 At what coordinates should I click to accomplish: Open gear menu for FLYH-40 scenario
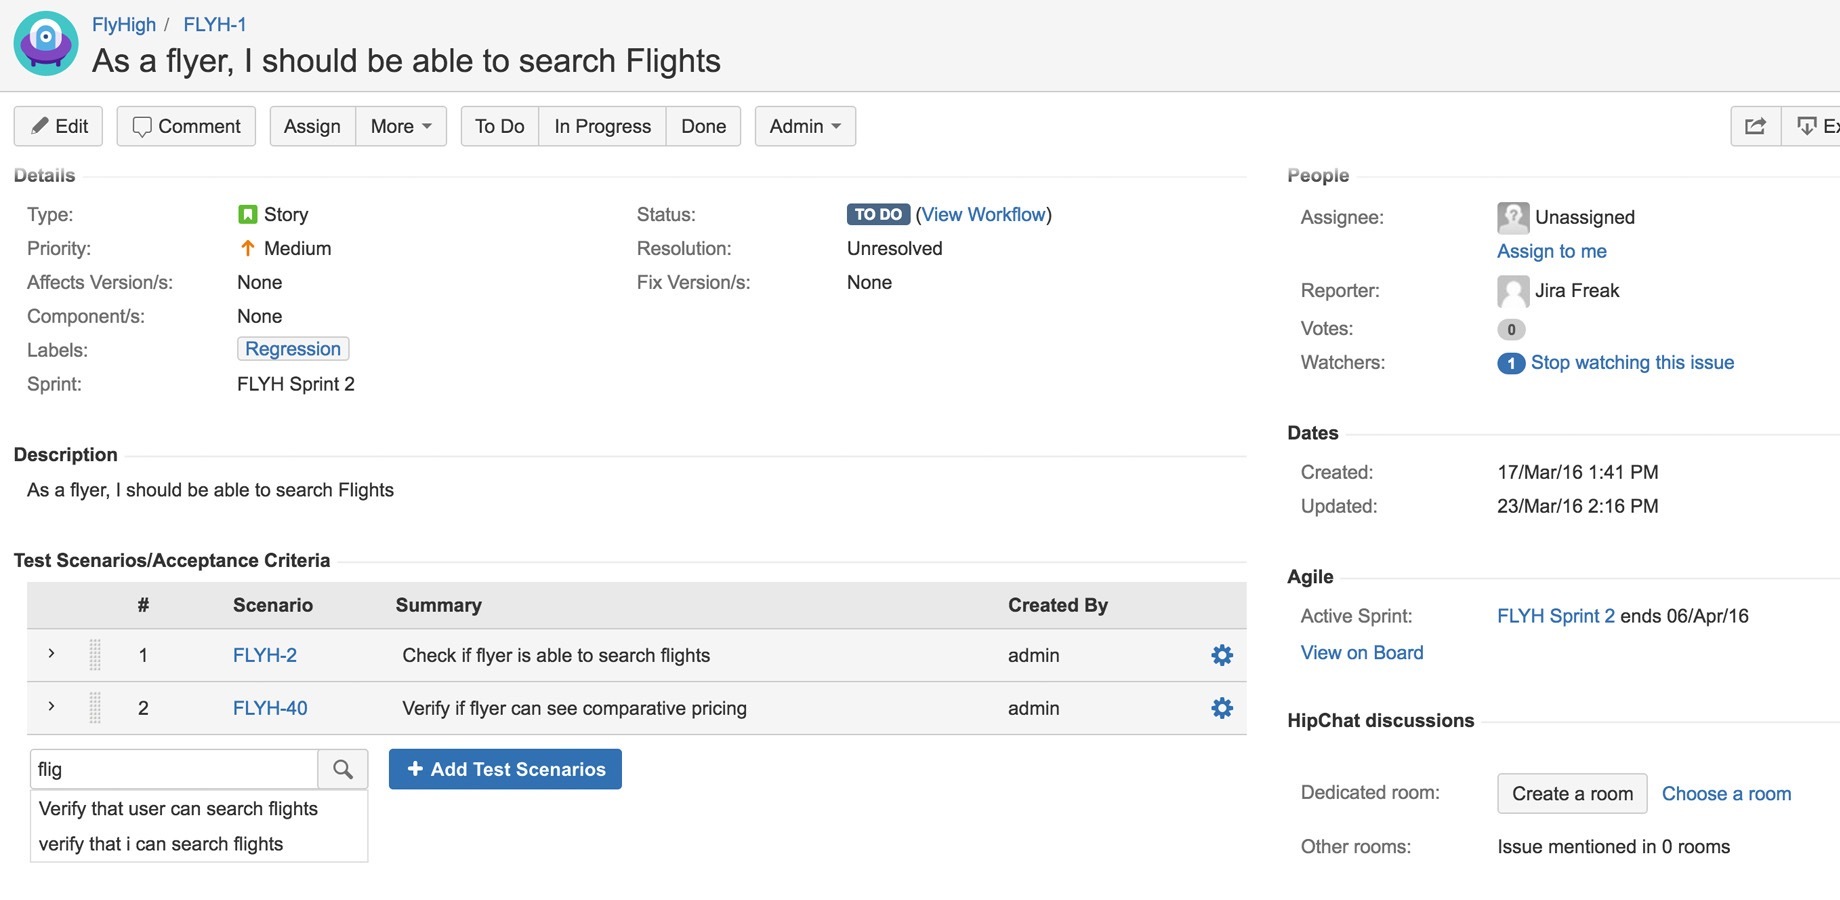(x=1221, y=708)
